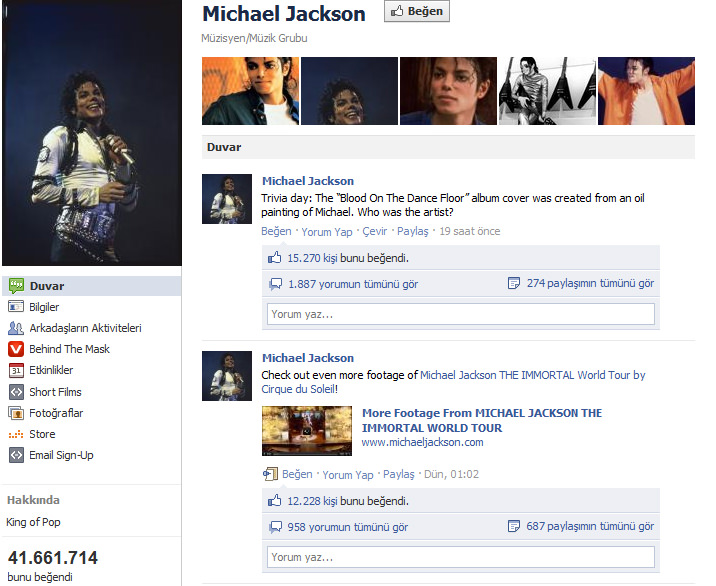Image resolution: width=716 pixels, height=586 pixels.
Task: Open the first photo thumbnail in the strip
Action: pos(249,91)
